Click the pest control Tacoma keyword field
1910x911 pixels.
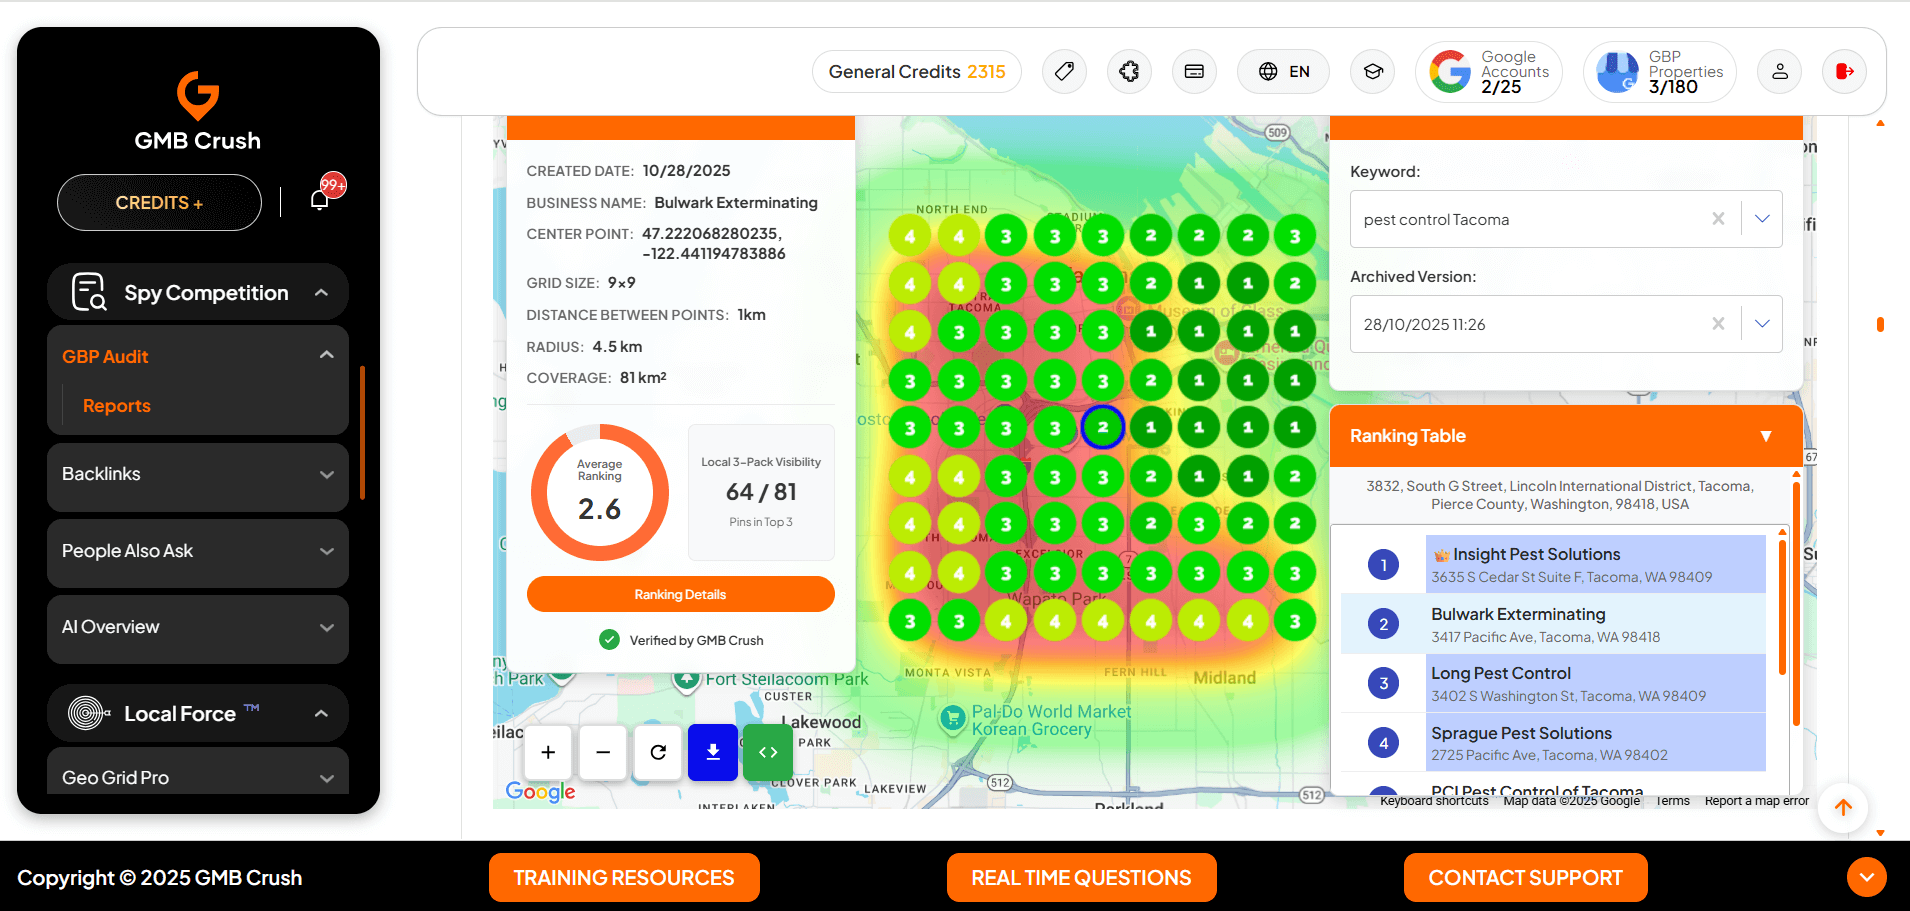(x=1566, y=219)
